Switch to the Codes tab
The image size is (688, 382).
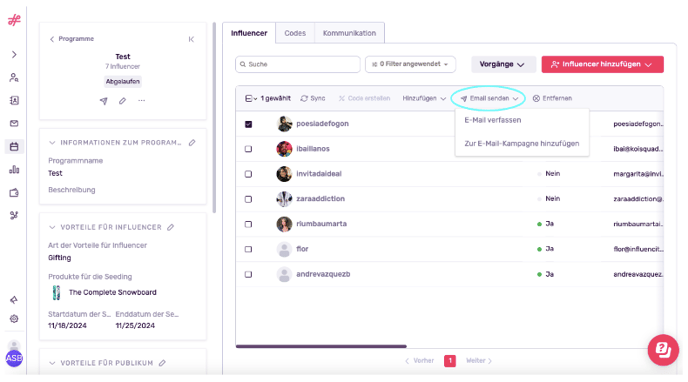coord(295,33)
